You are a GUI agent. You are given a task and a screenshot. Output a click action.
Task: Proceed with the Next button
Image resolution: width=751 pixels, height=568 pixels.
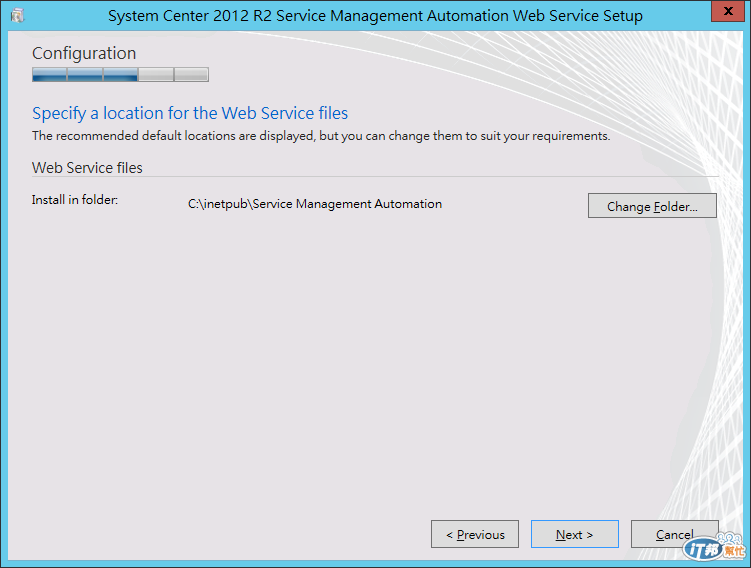pos(574,535)
